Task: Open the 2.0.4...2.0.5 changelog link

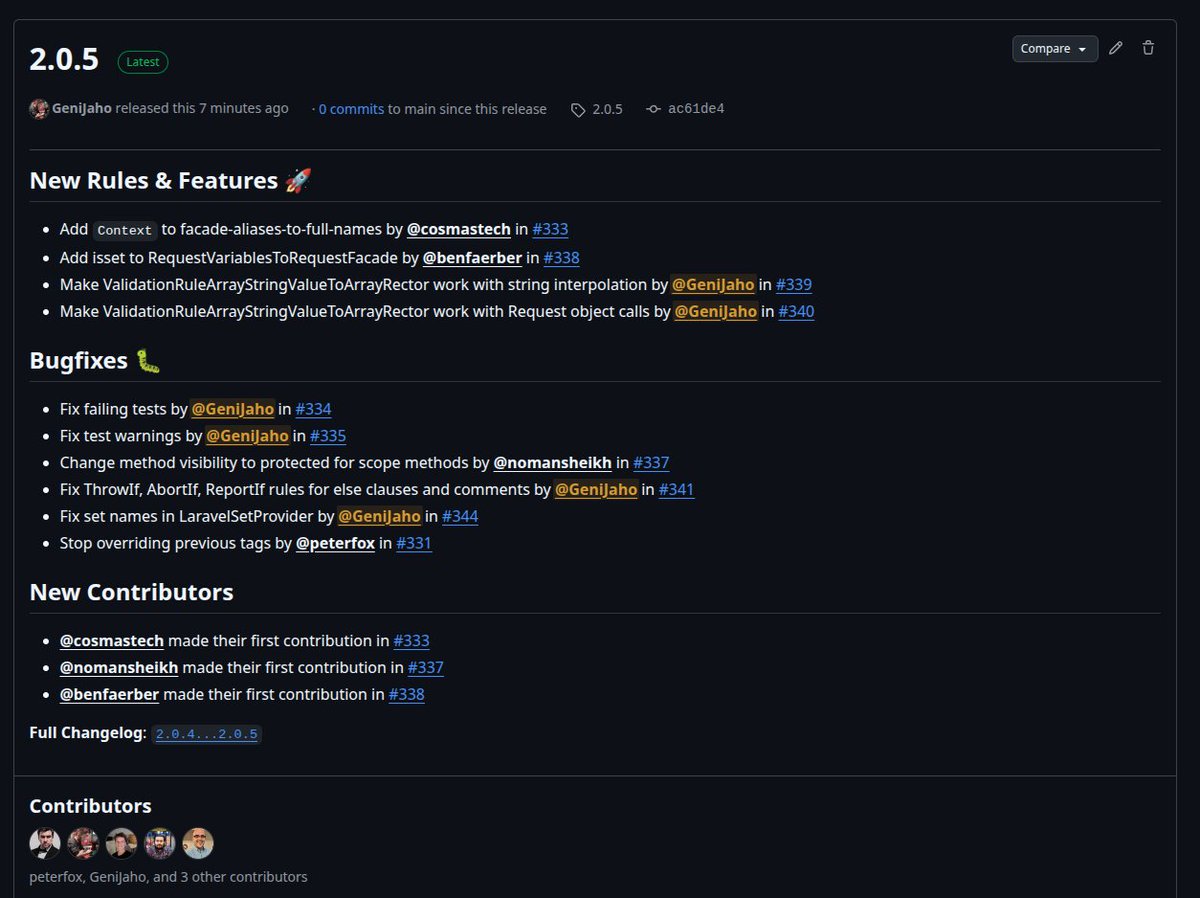Action: click(x=207, y=734)
